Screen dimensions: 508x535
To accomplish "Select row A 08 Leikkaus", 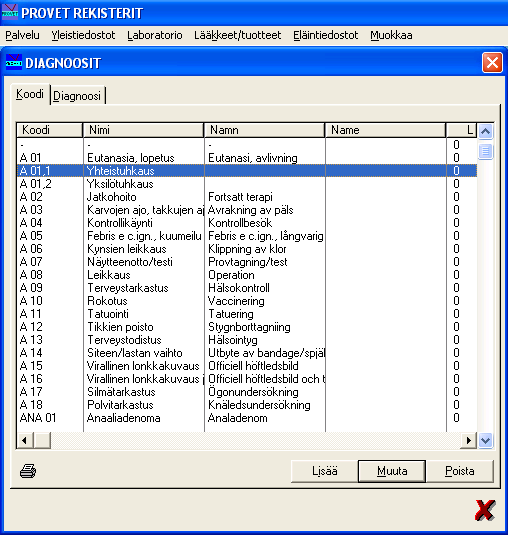I will click(x=247, y=275).
